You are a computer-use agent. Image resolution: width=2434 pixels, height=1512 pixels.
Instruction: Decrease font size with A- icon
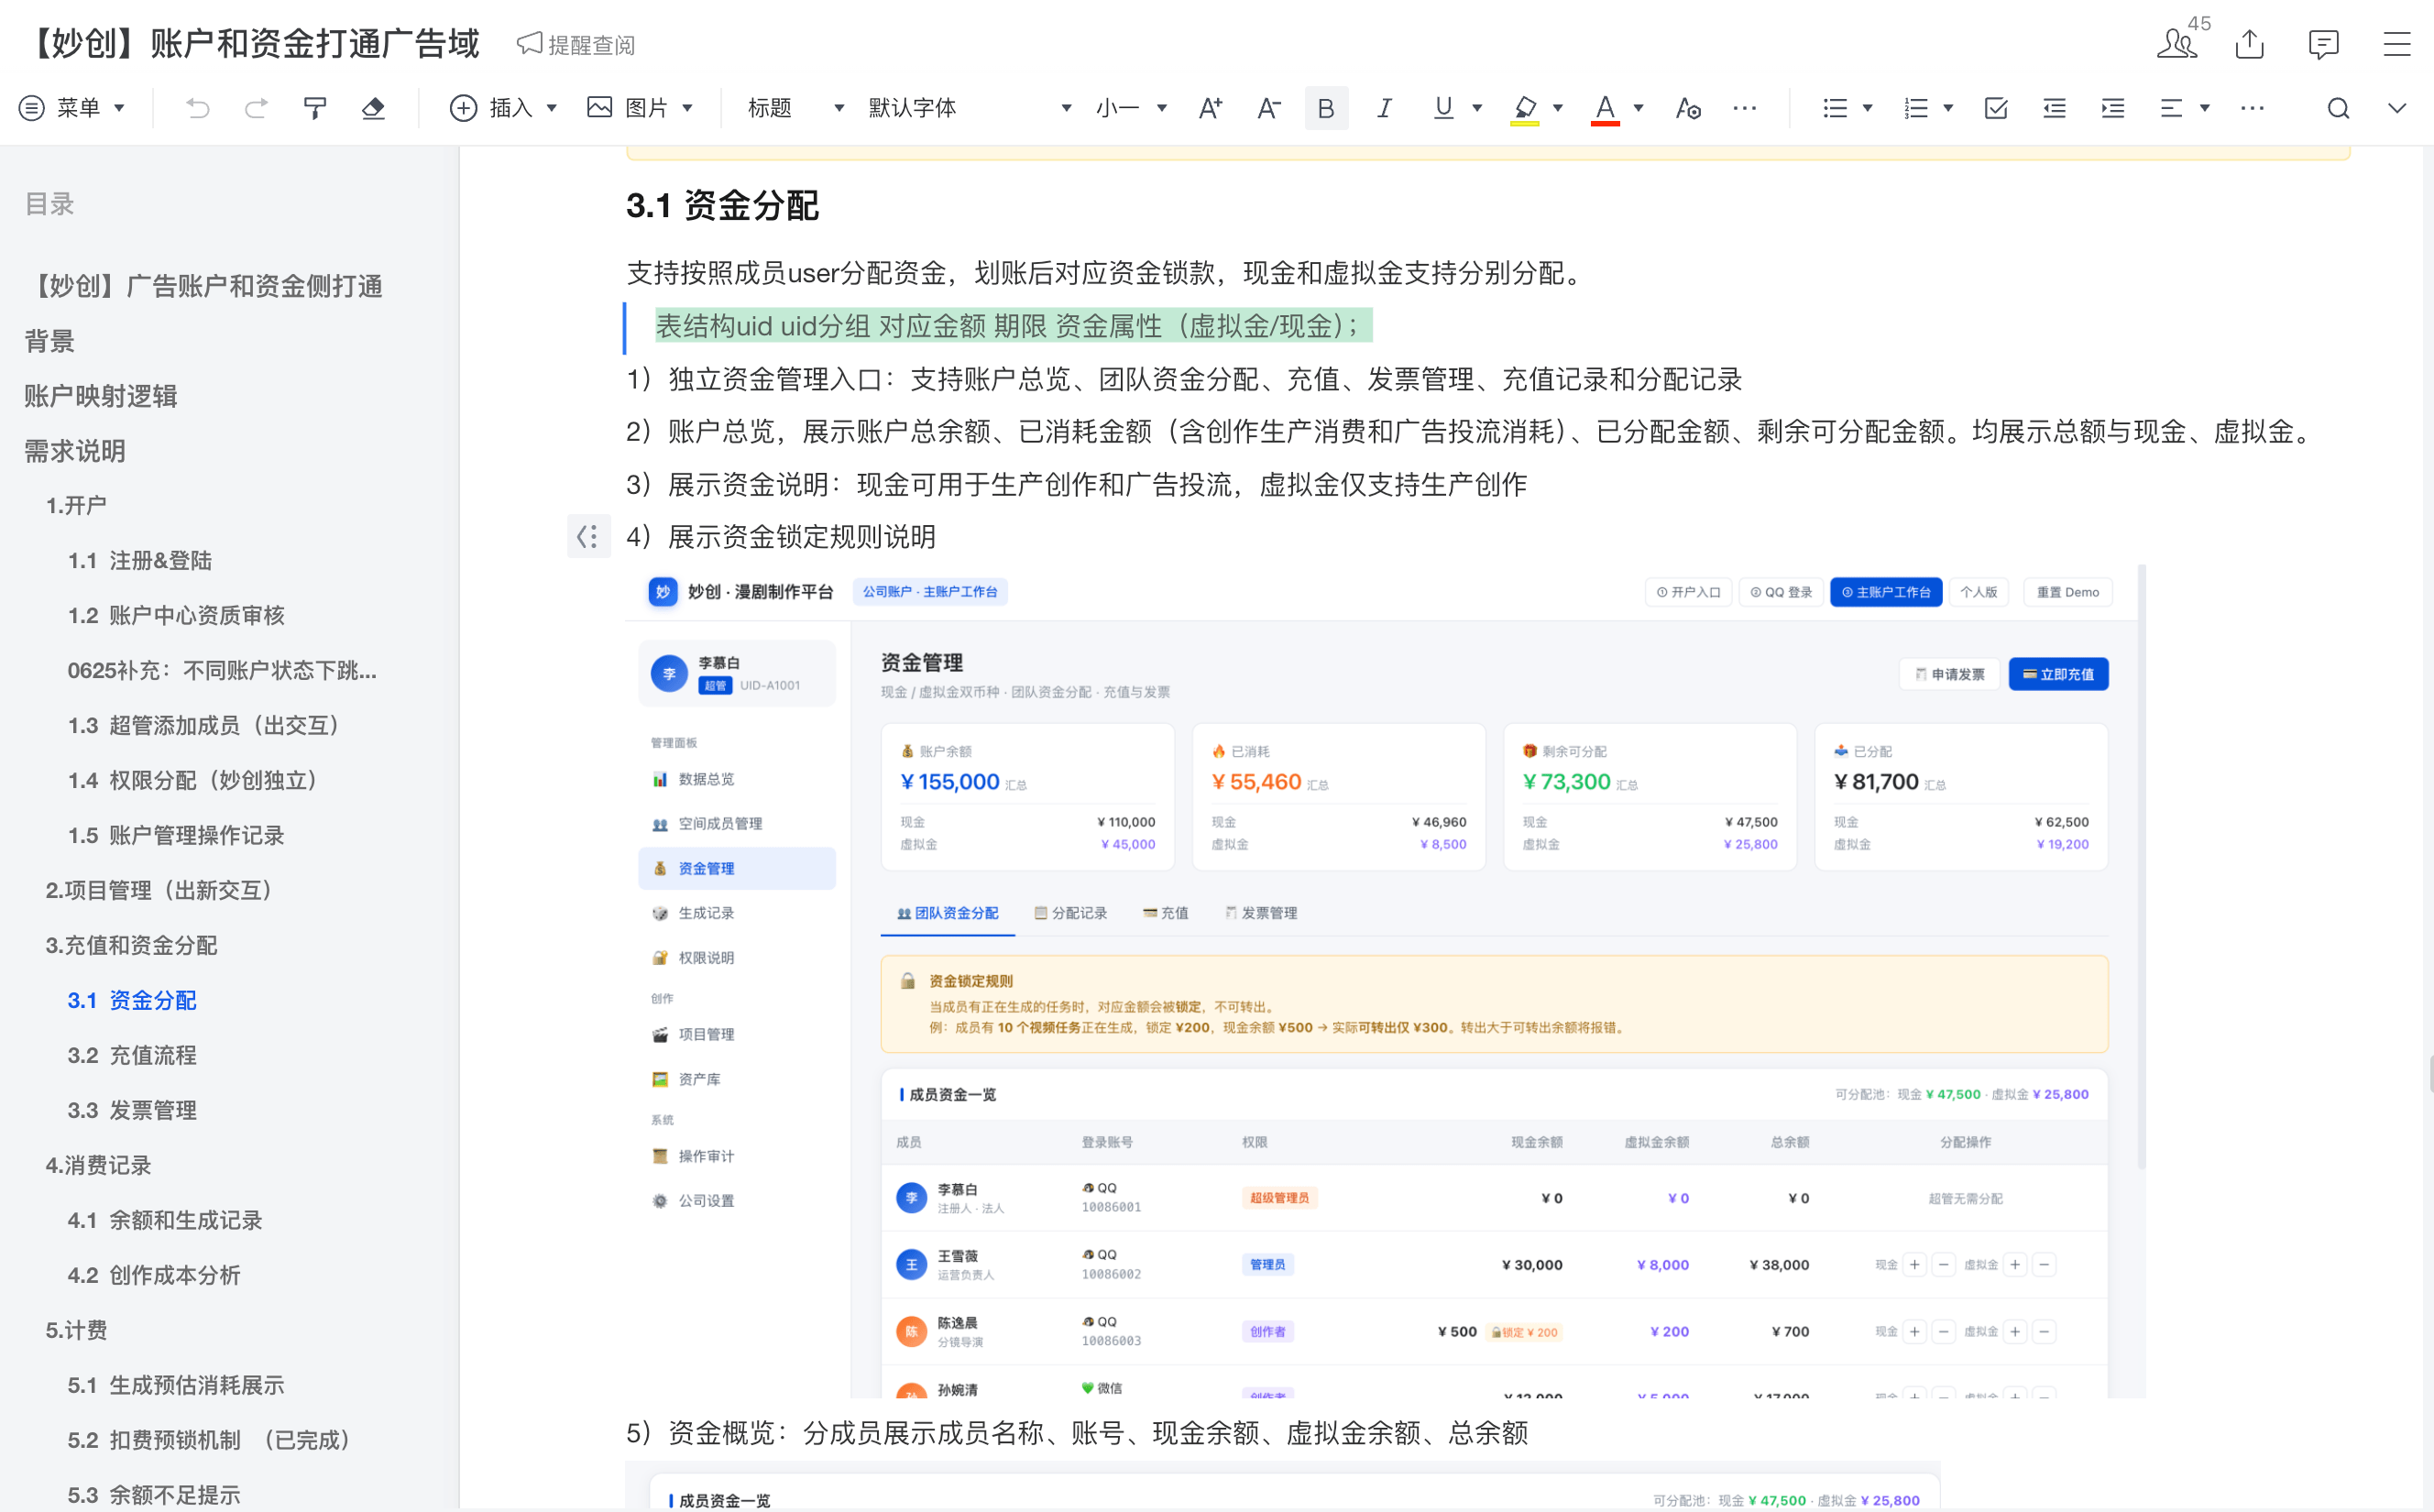click(x=1268, y=108)
